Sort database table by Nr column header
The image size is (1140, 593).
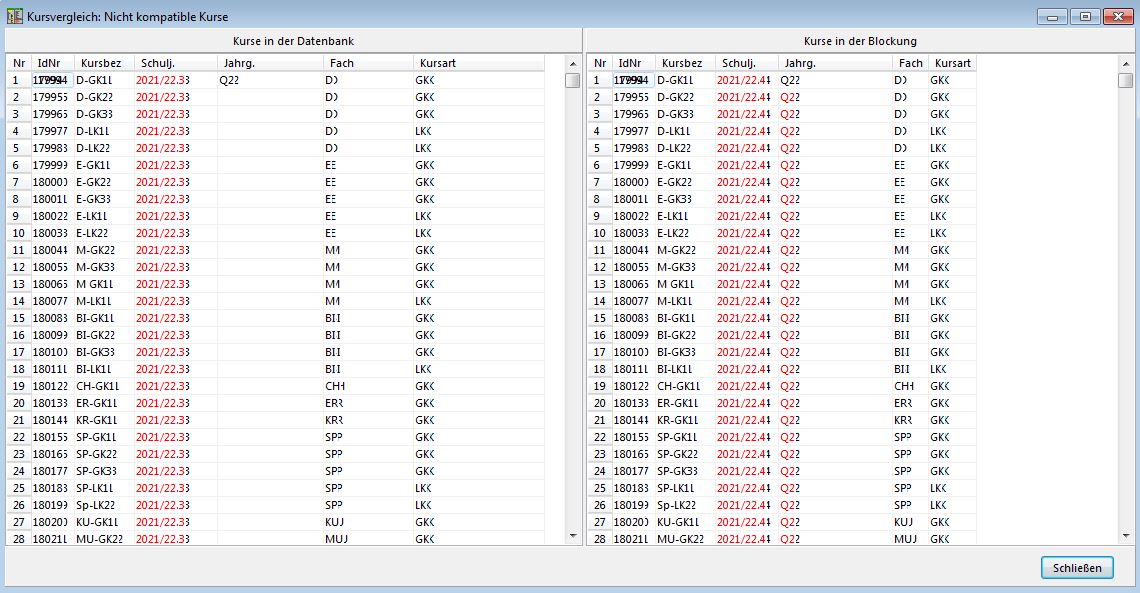[19, 63]
